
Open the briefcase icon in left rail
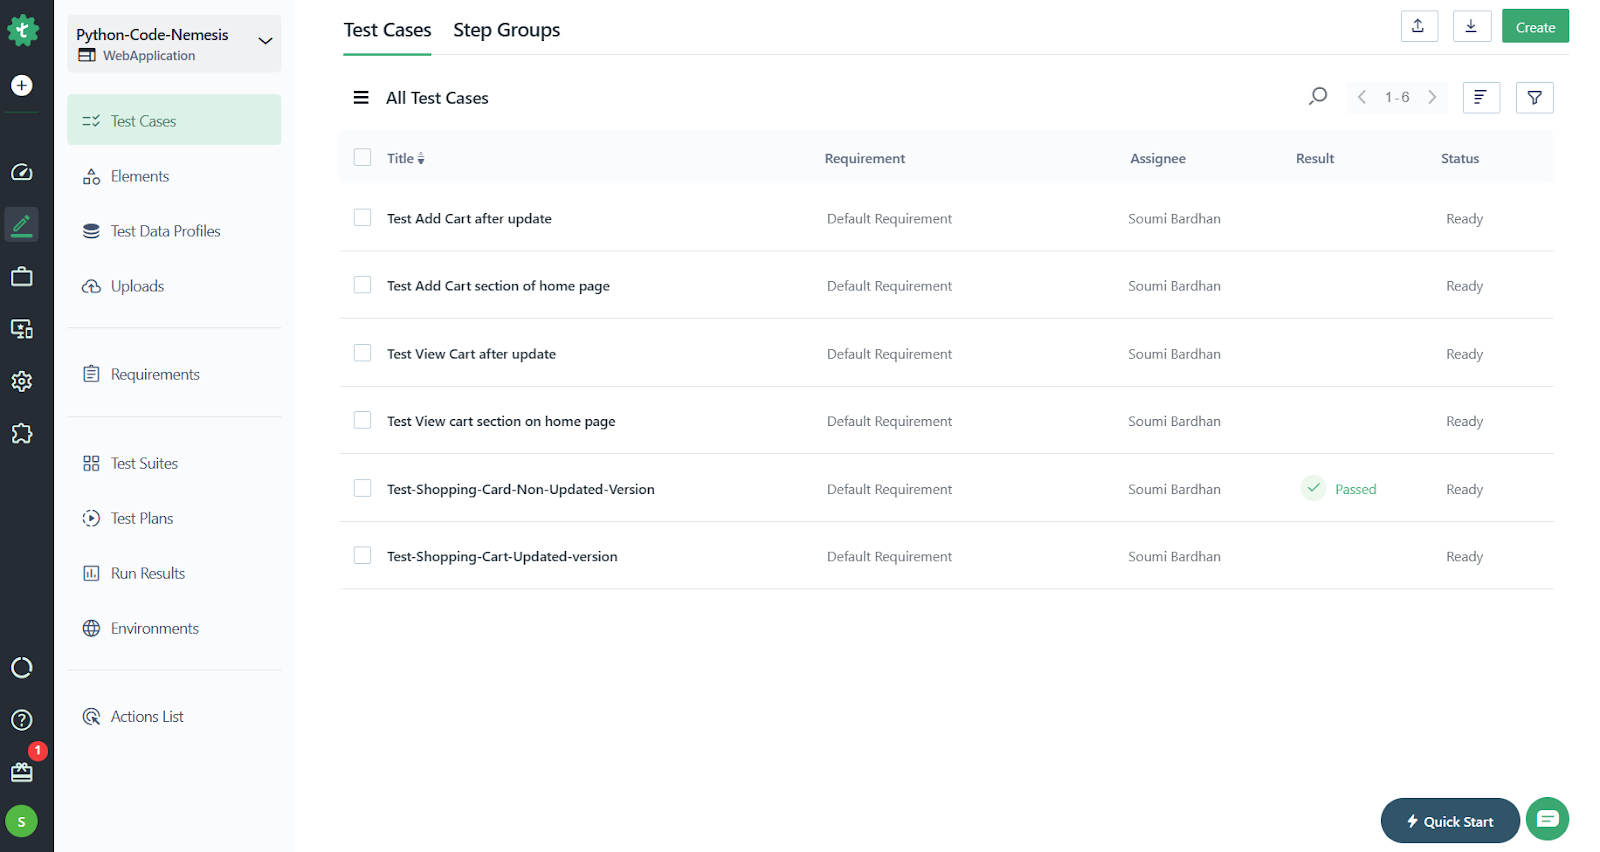22,277
